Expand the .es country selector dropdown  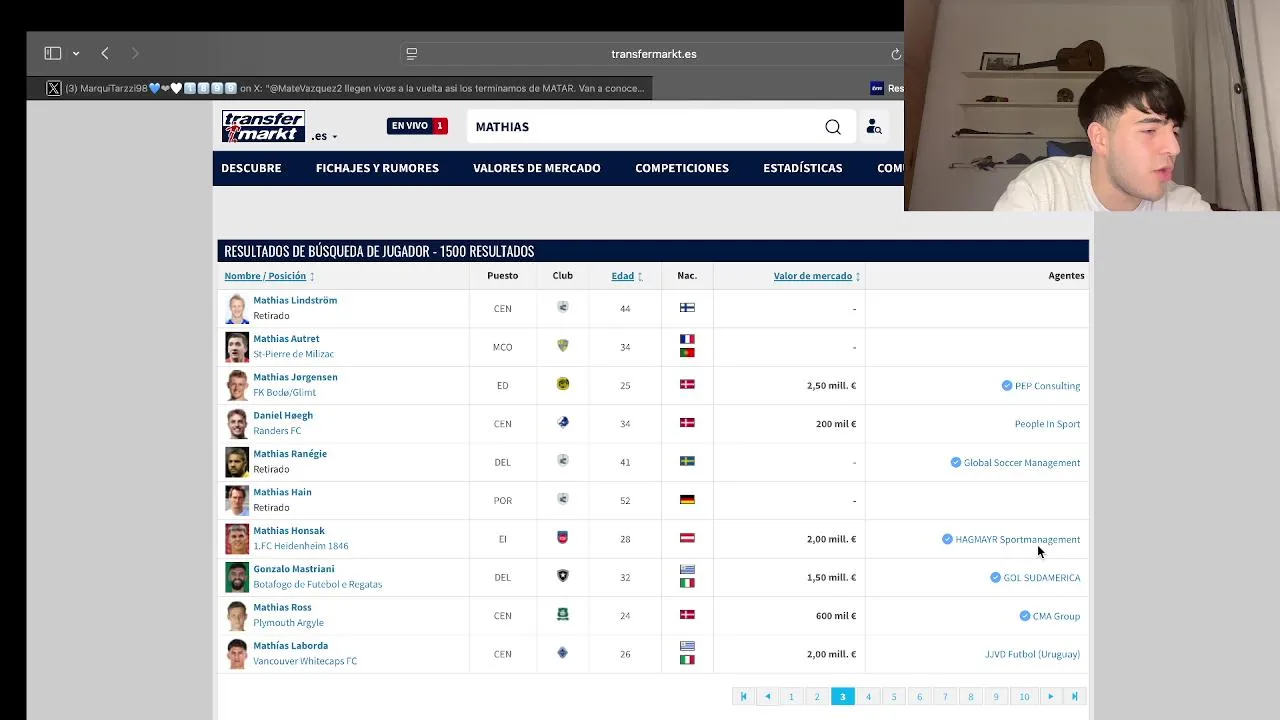pos(324,136)
